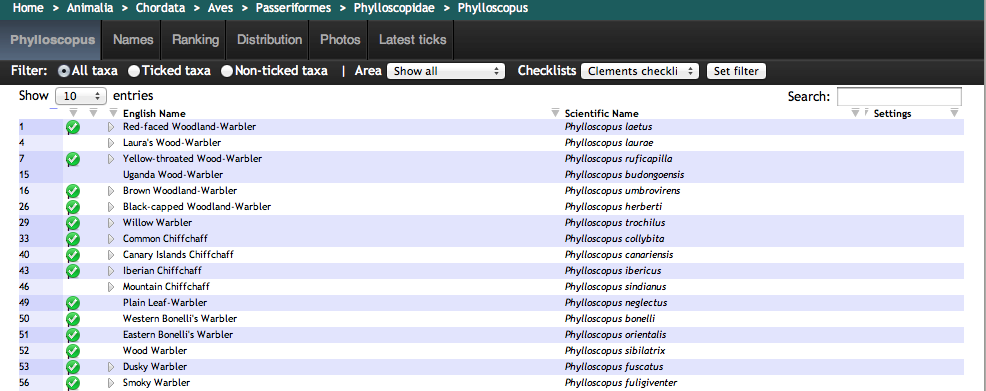The image size is (986, 391).
Task: Click Iberian Chiffchaff name
Action: click(x=162, y=271)
